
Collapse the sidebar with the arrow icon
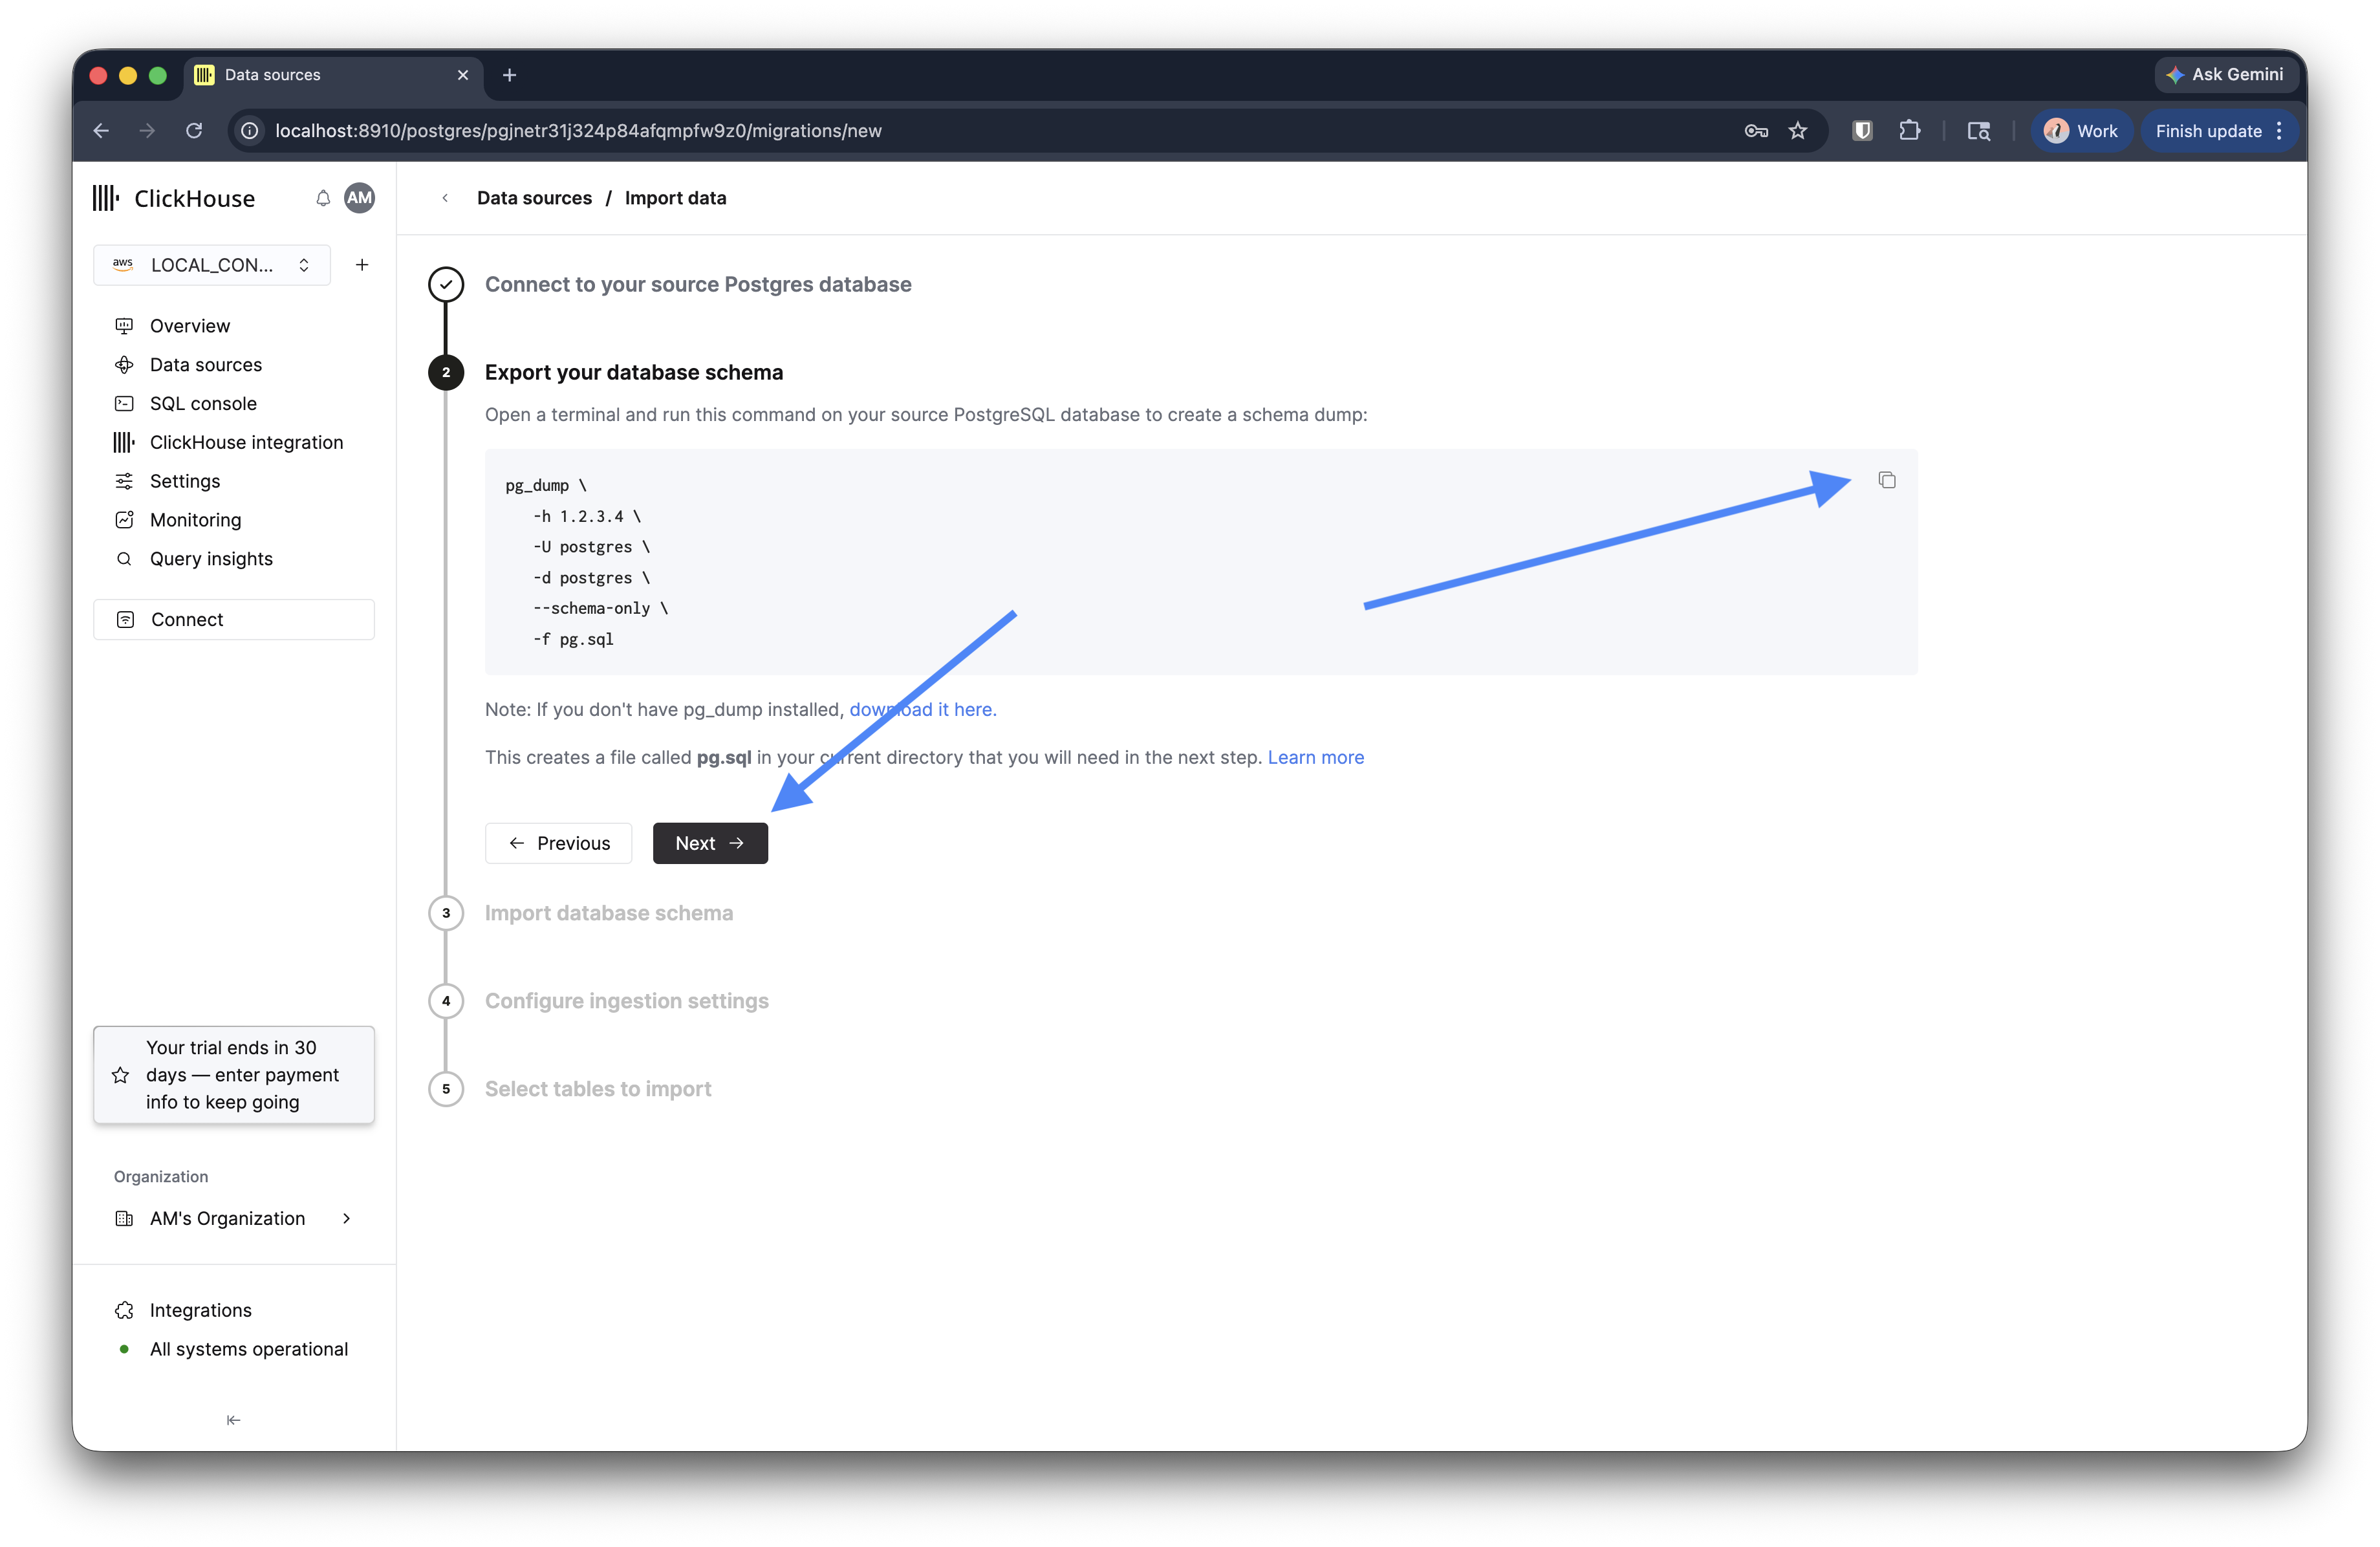pyautogui.click(x=233, y=1420)
